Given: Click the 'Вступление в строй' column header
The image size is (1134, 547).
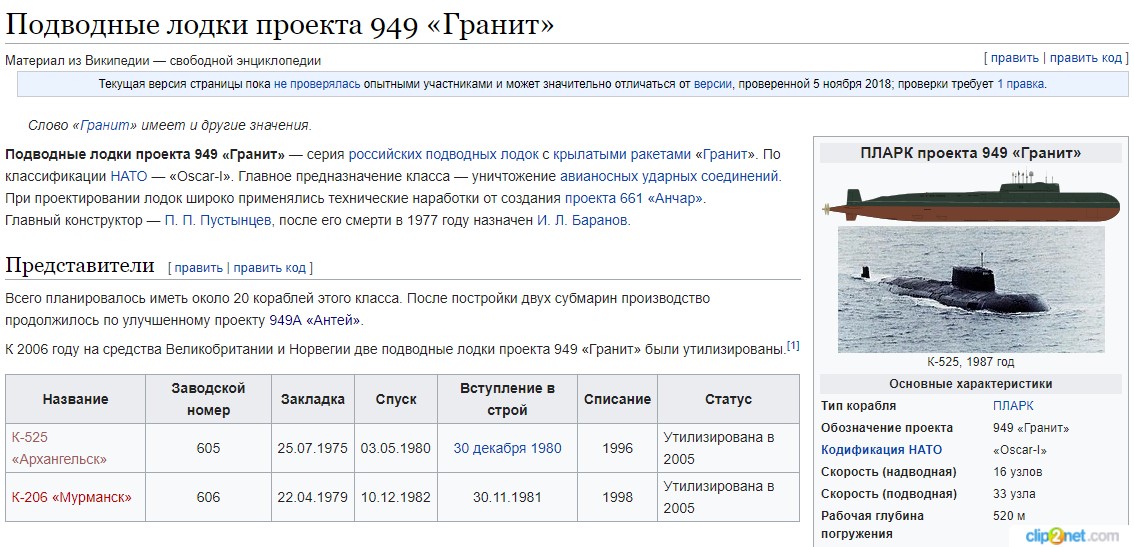Looking at the screenshot, I should click(x=508, y=399).
